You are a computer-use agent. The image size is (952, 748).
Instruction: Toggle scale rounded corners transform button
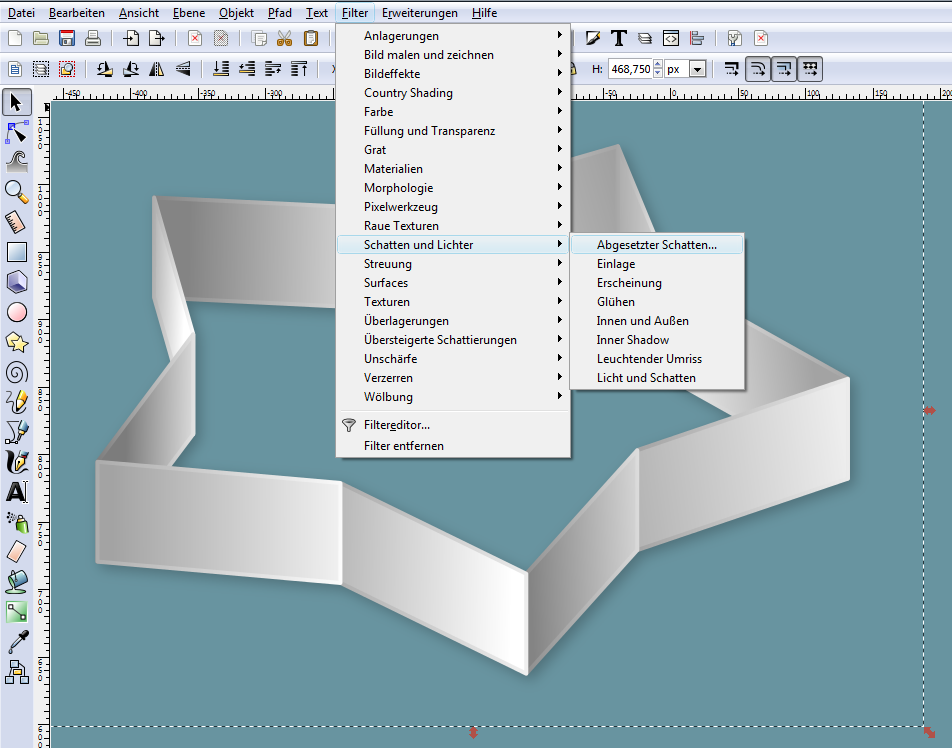click(759, 69)
